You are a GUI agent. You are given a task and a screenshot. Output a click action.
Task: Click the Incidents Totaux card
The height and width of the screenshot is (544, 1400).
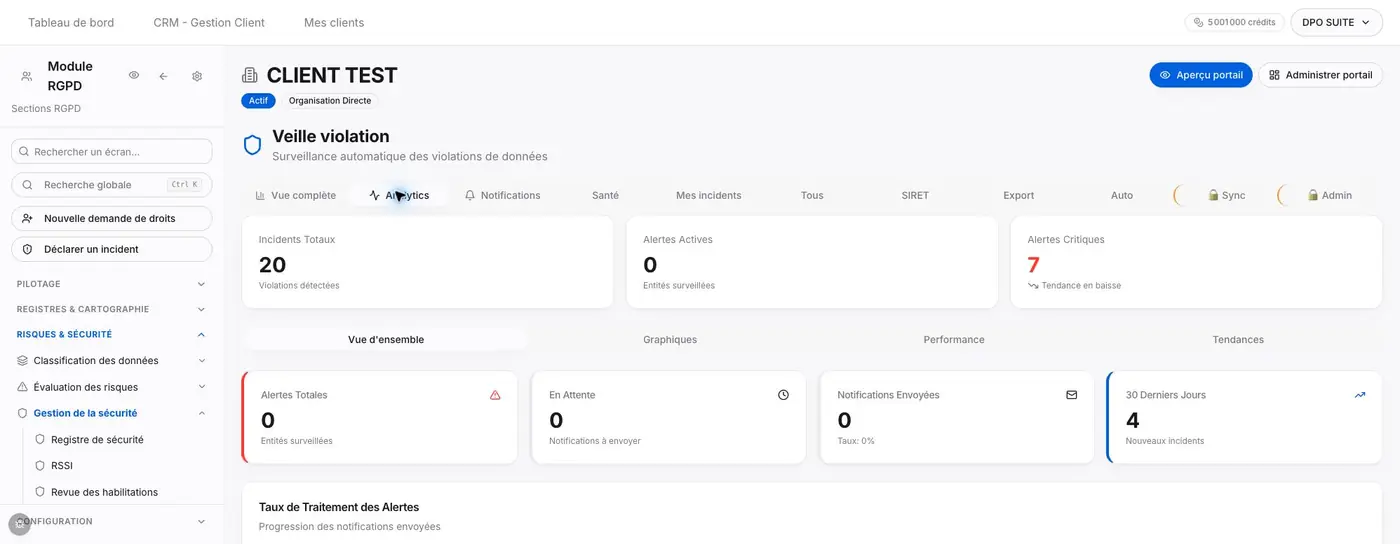click(428, 262)
